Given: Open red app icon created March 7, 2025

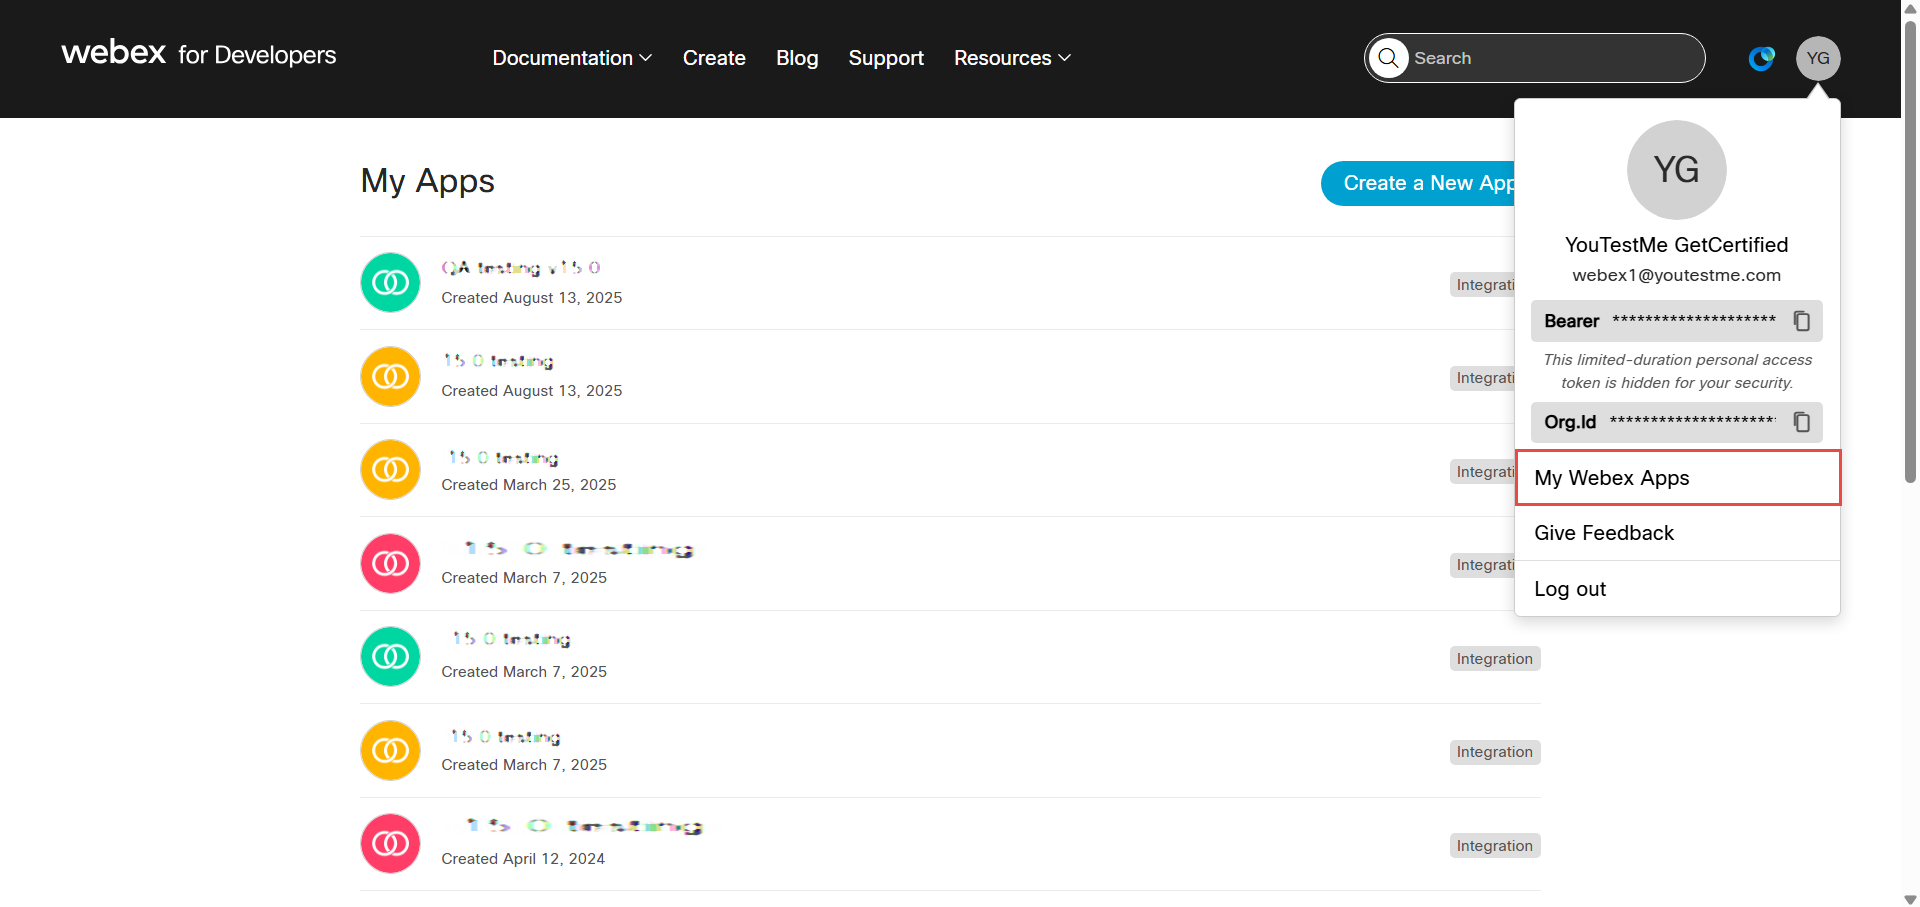Looking at the screenshot, I should [x=390, y=563].
